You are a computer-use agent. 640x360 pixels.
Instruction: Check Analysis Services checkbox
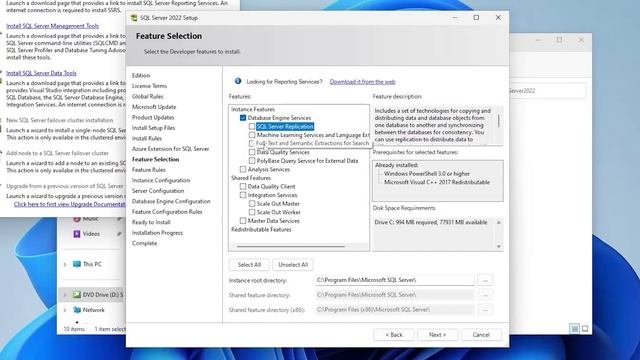(x=243, y=169)
